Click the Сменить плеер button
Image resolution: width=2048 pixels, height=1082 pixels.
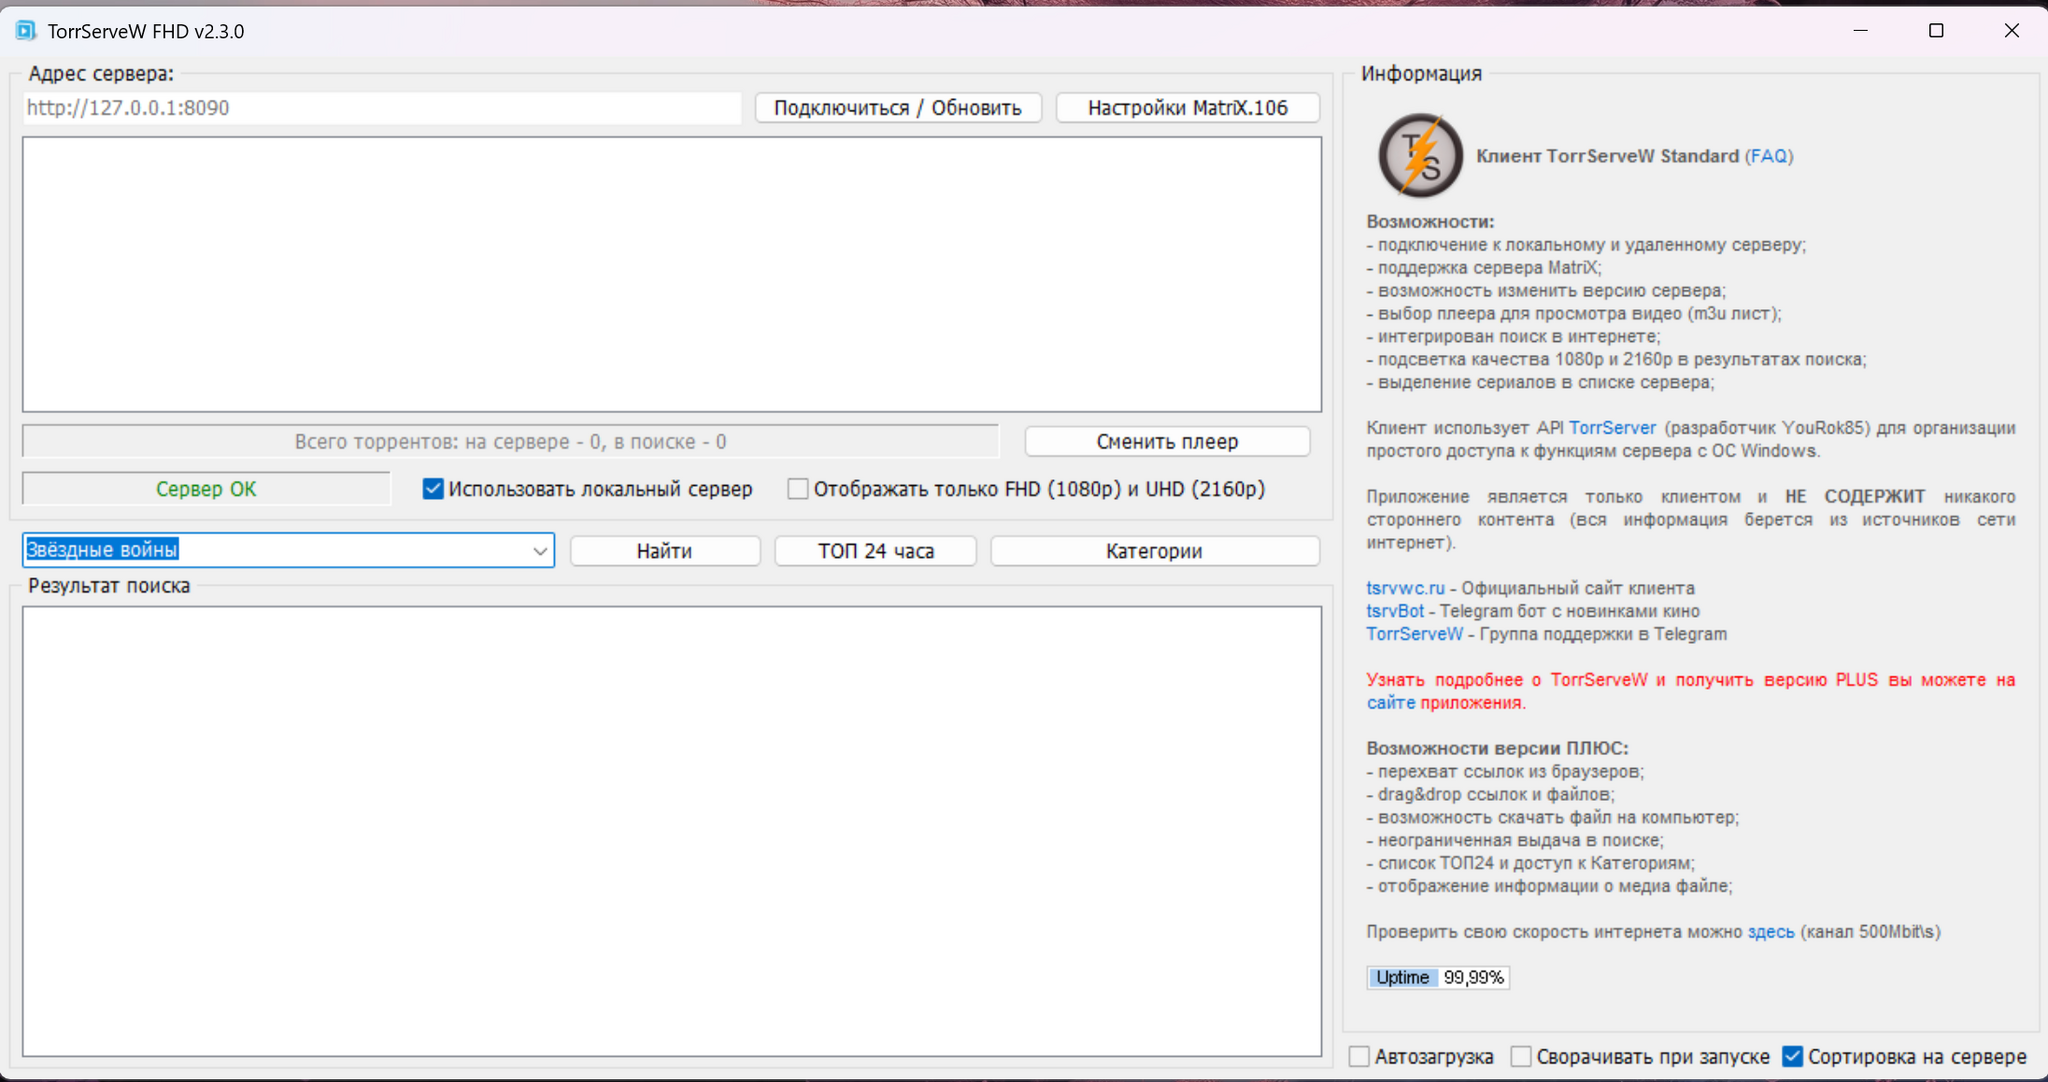click(x=1167, y=442)
